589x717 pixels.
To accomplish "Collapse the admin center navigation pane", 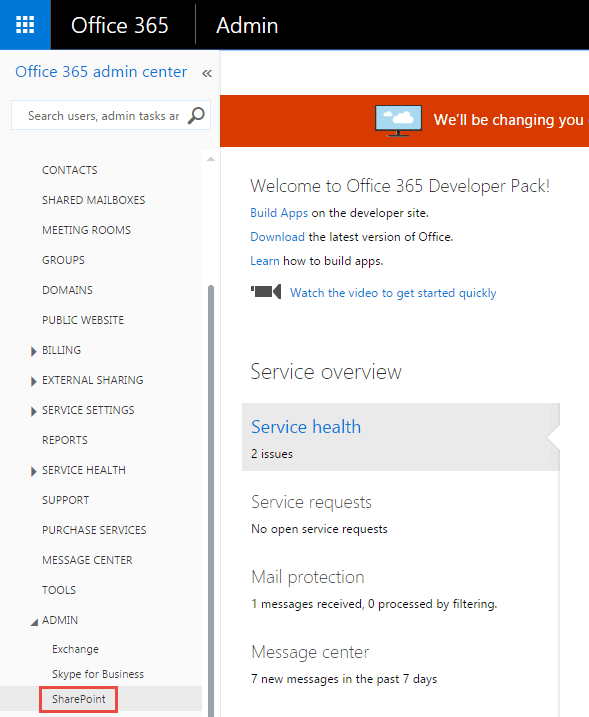I will 207,73.
